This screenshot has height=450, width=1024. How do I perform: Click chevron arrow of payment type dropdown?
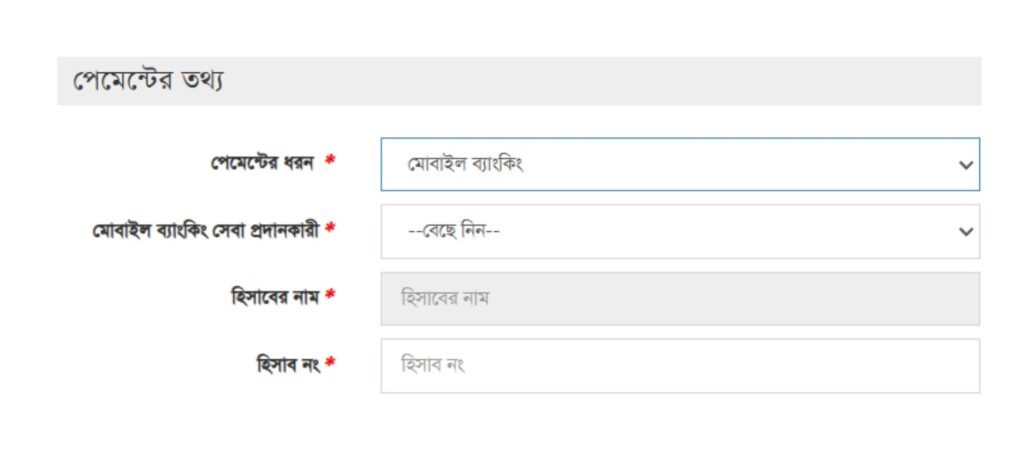pos(965,165)
